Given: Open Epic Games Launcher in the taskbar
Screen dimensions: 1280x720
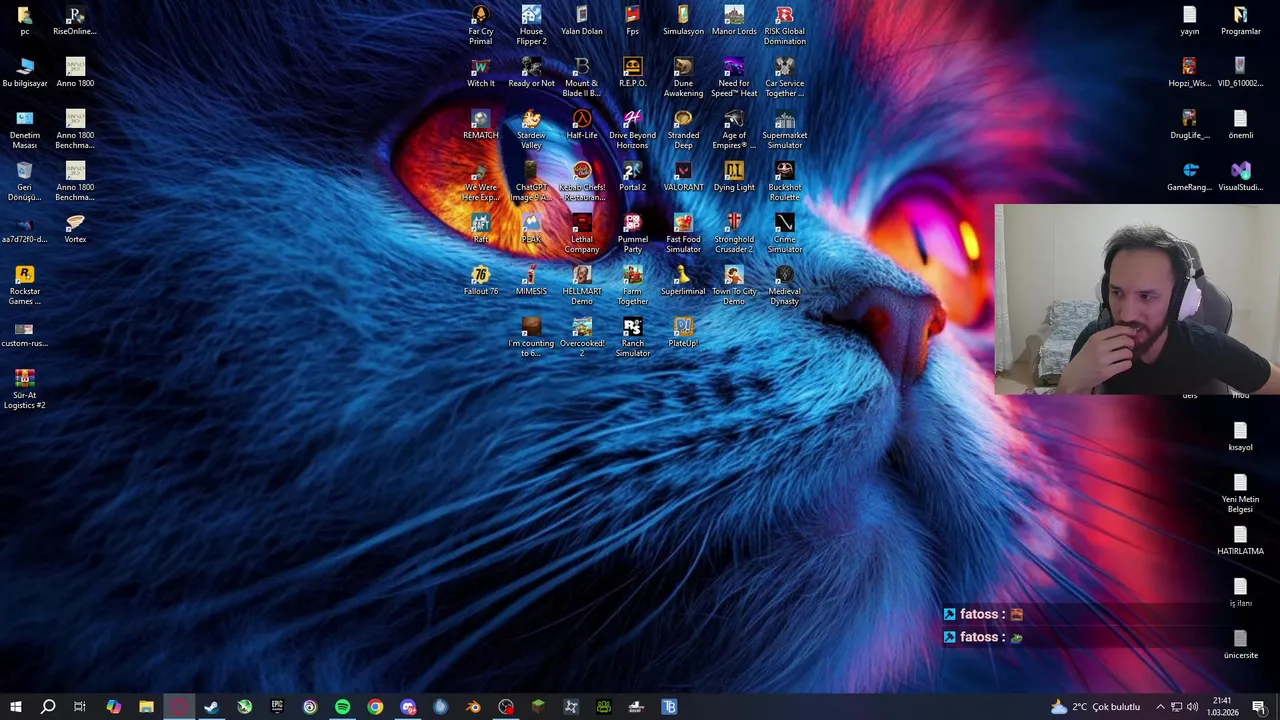Looking at the screenshot, I should pyautogui.click(x=277, y=707).
